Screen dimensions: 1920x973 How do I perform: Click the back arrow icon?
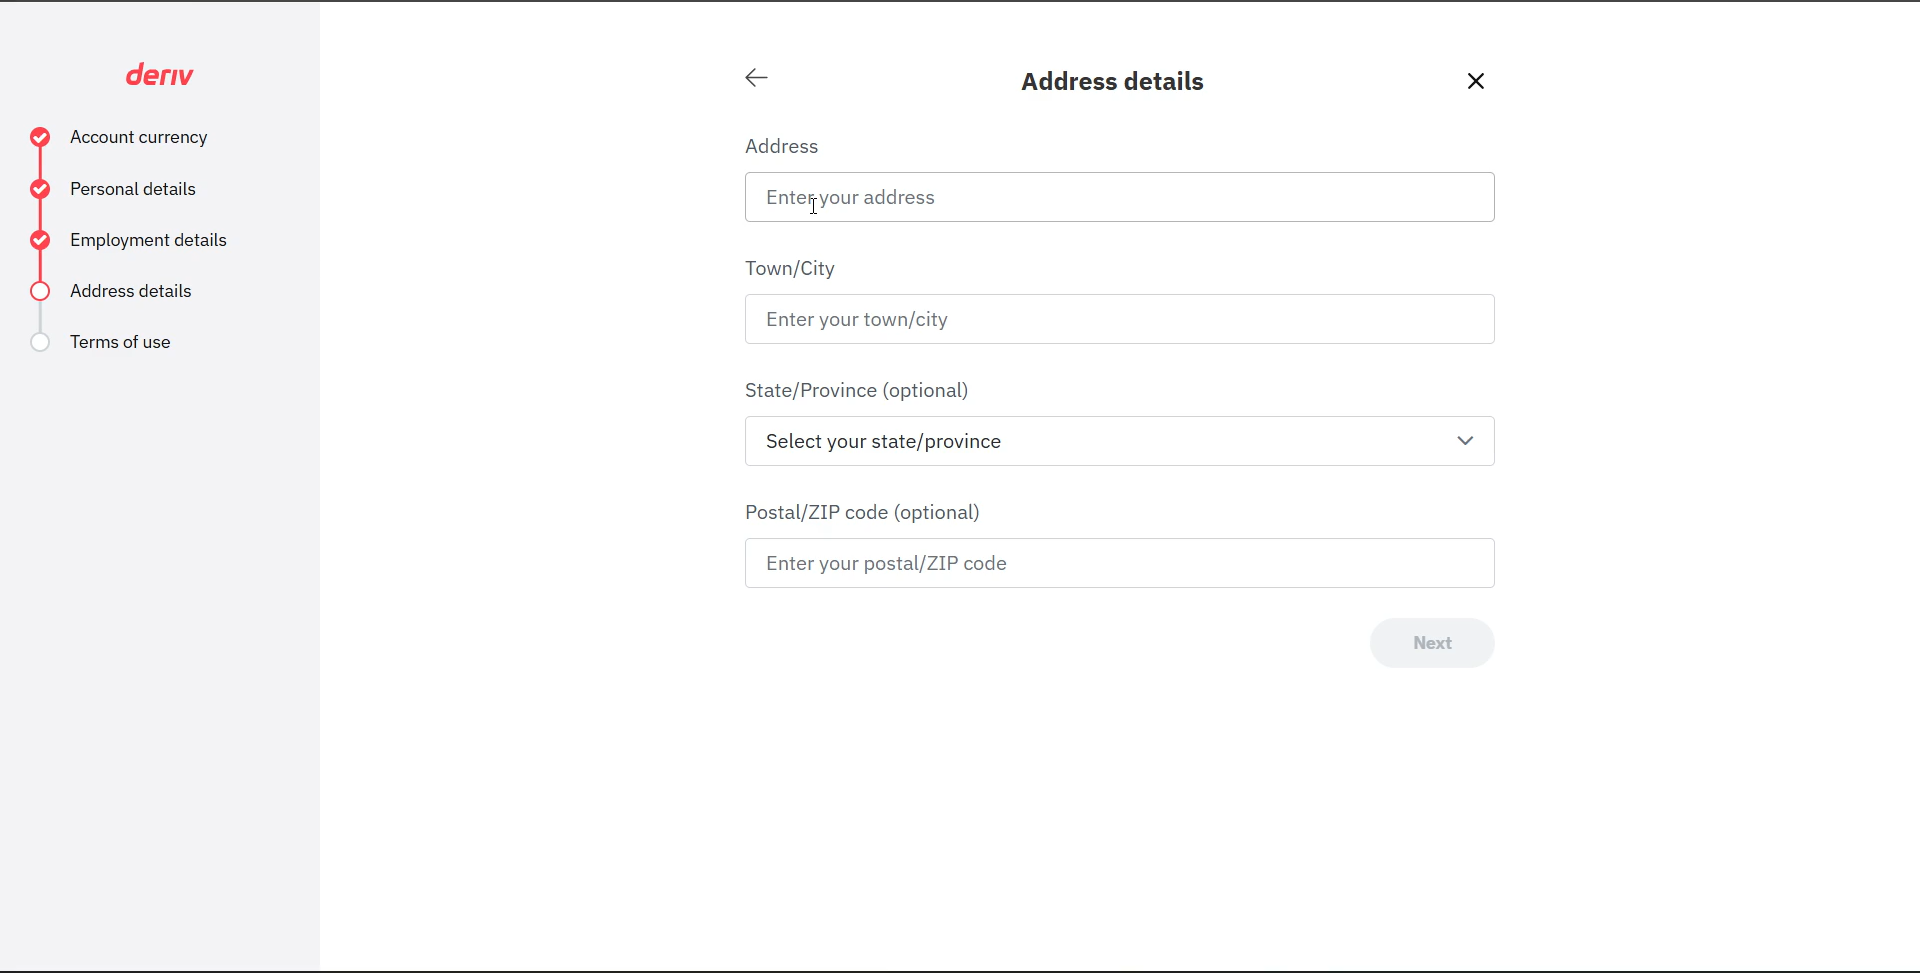click(756, 78)
